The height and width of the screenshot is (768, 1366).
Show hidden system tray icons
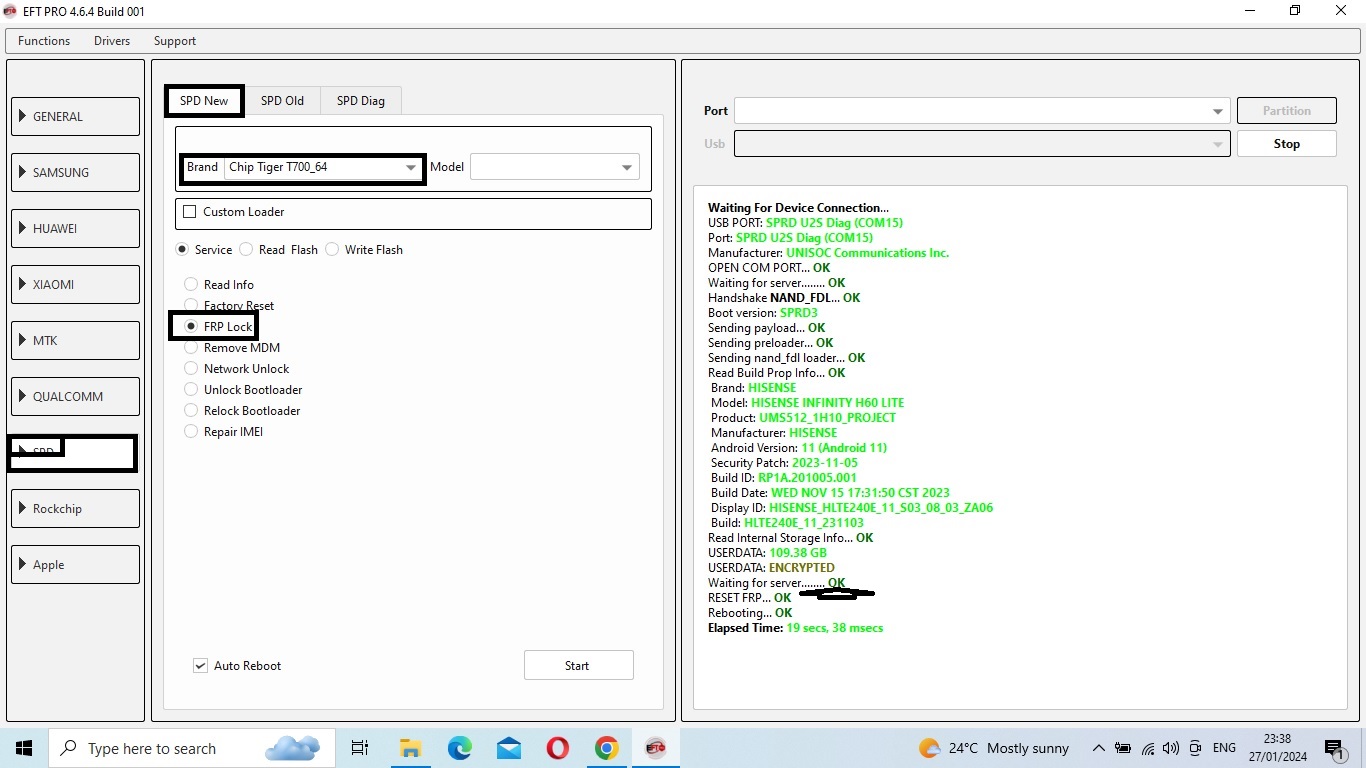tap(1098, 748)
